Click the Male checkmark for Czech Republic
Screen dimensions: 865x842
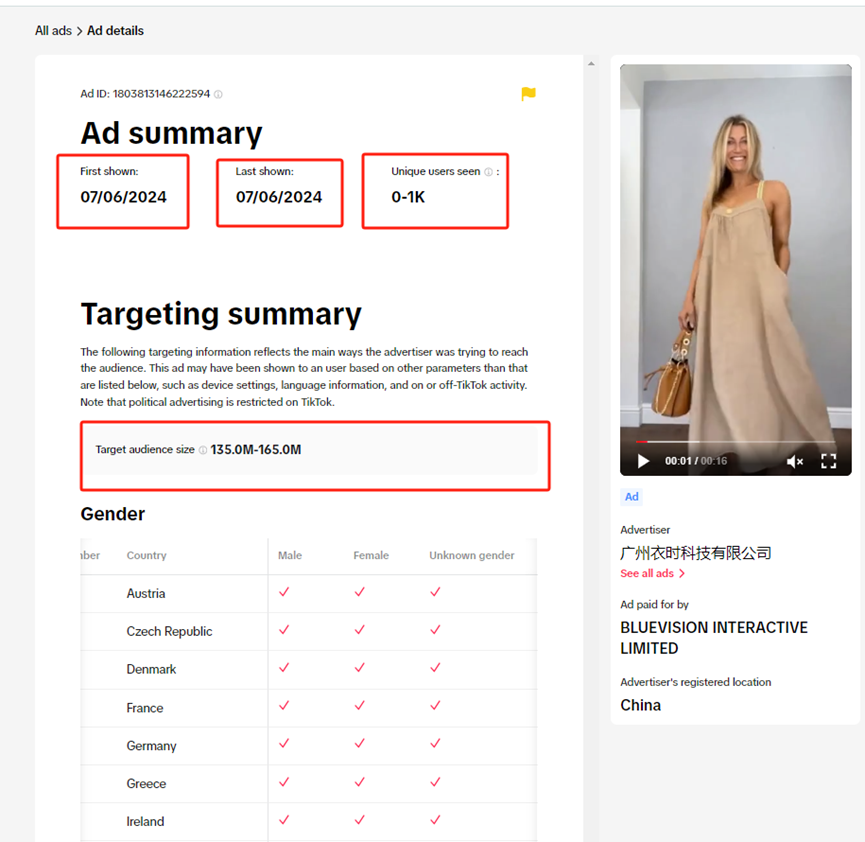click(284, 630)
